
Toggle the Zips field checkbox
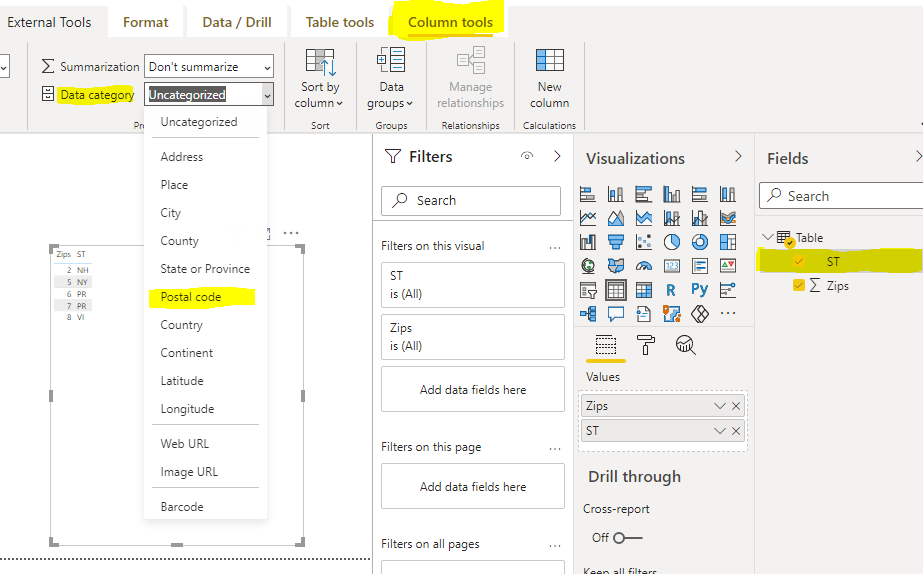click(799, 286)
